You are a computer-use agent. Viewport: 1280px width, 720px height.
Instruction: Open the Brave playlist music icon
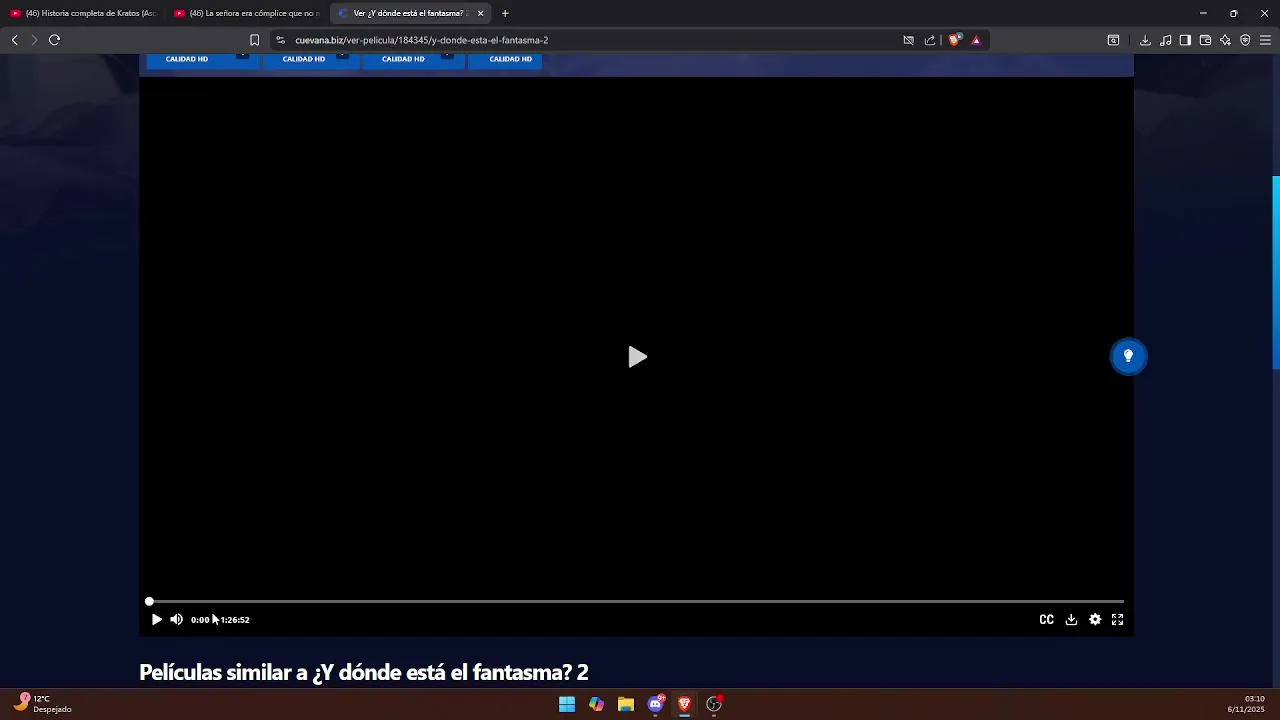(1165, 40)
